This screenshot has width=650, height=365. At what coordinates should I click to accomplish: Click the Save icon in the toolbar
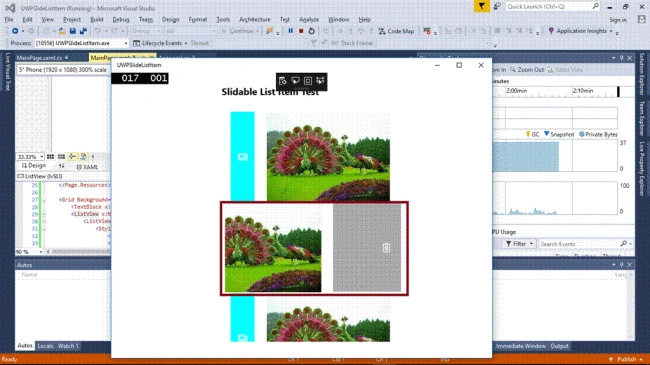[73, 31]
